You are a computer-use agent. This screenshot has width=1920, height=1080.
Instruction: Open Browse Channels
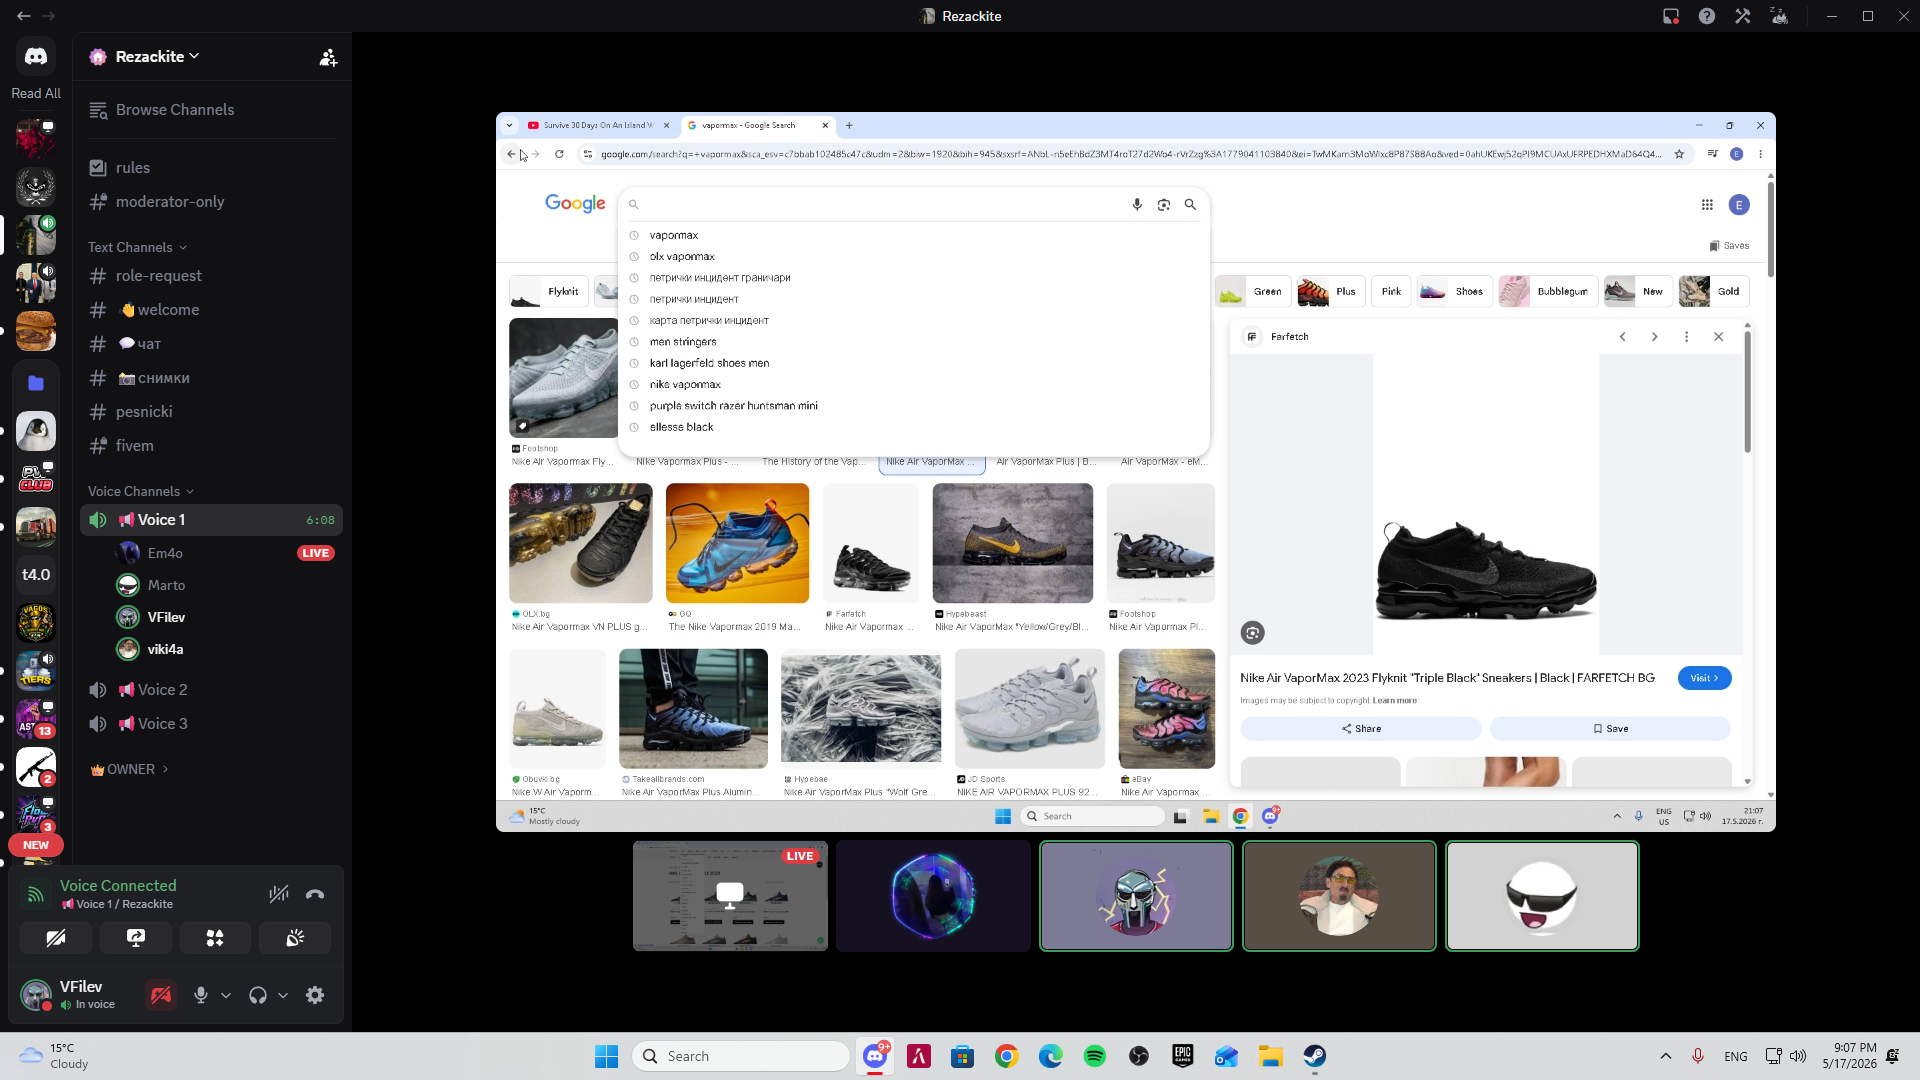211,110
